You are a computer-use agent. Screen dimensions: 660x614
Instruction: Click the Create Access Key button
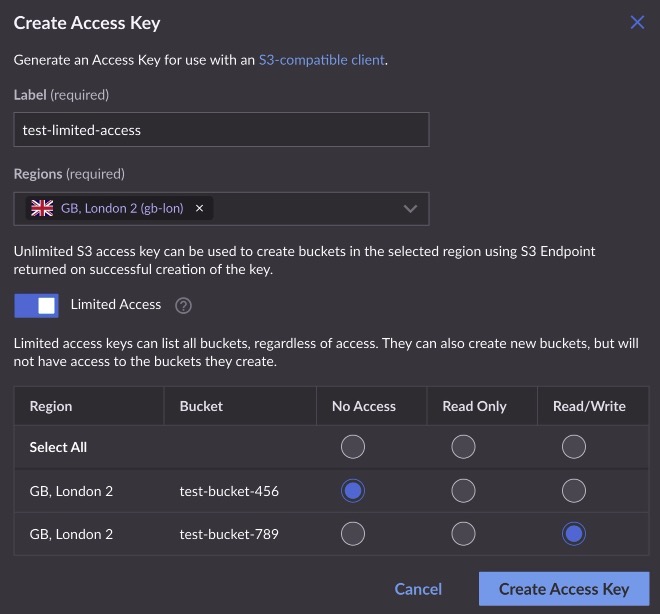[x=564, y=589]
